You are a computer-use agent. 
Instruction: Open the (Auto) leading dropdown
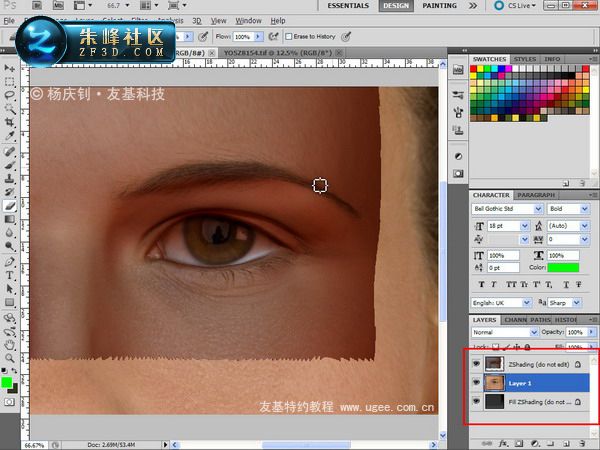tap(584, 226)
